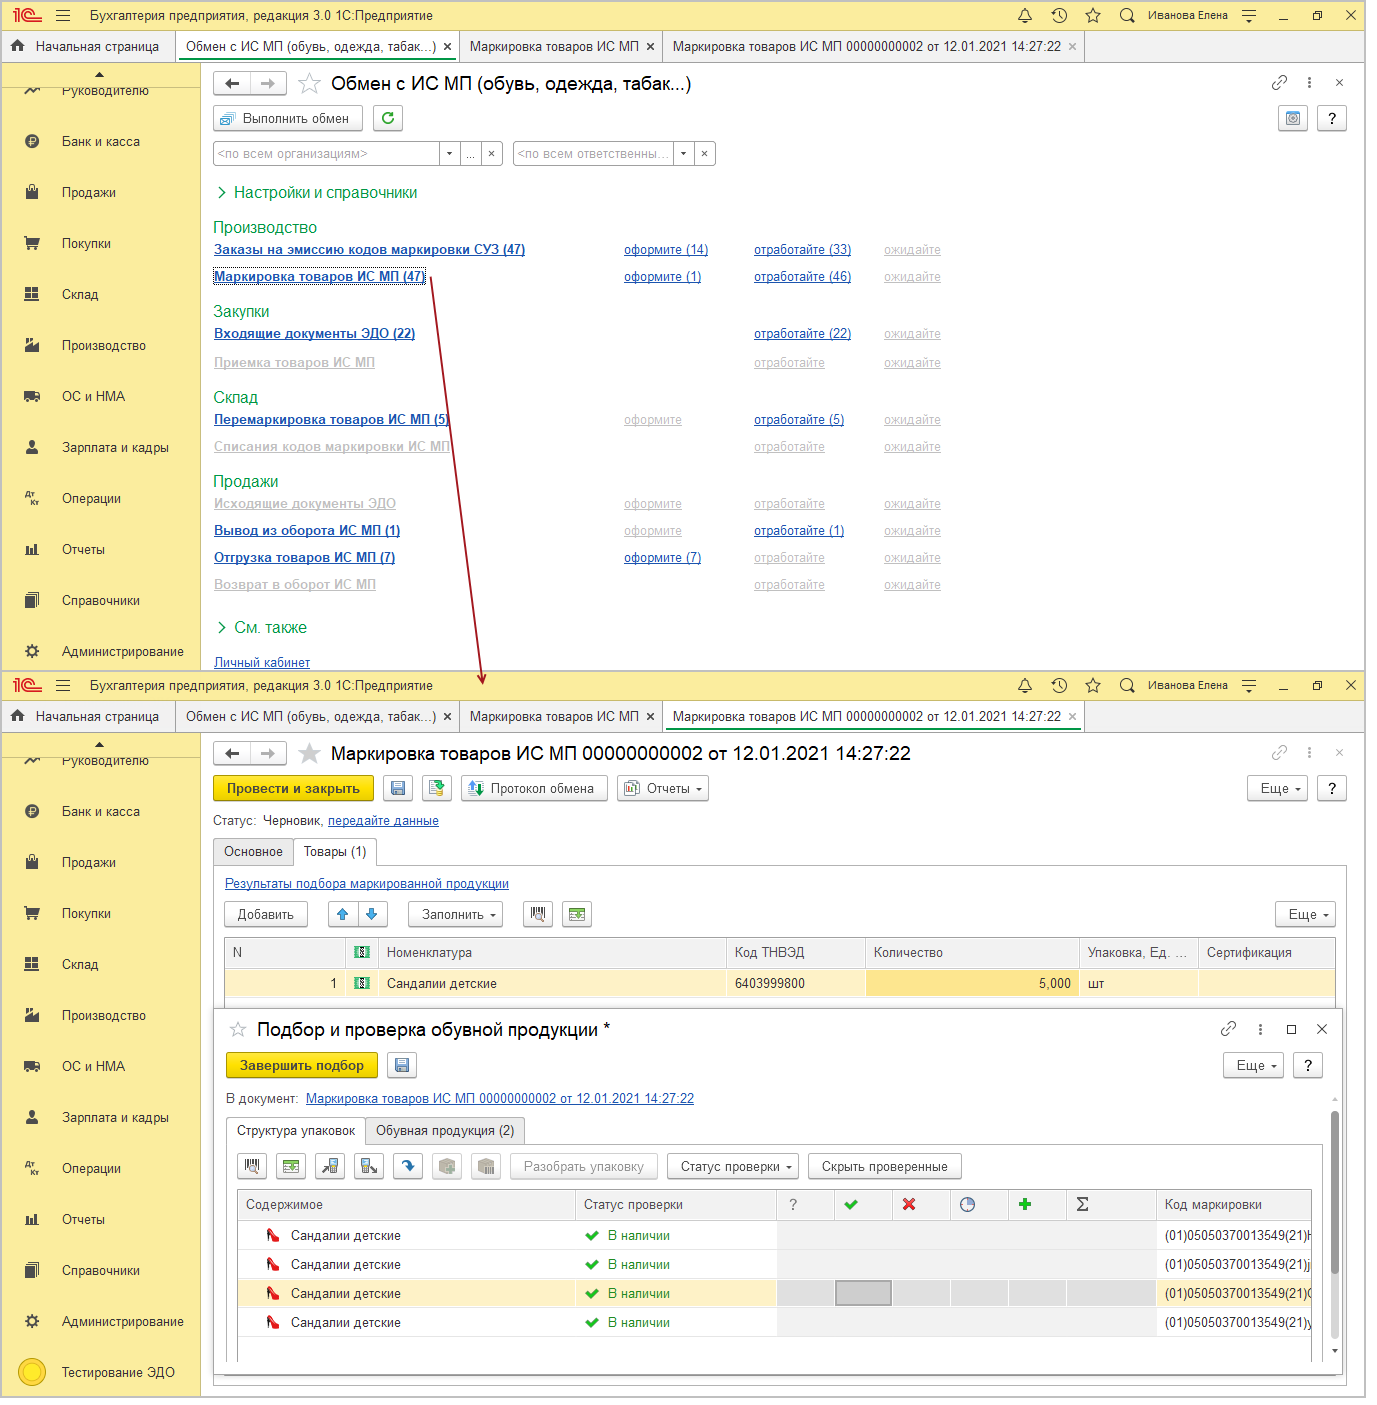Viewport: 1377px width, 1405px height.
Task: Go to Начальная страница tab in top window
Action: 86,46
